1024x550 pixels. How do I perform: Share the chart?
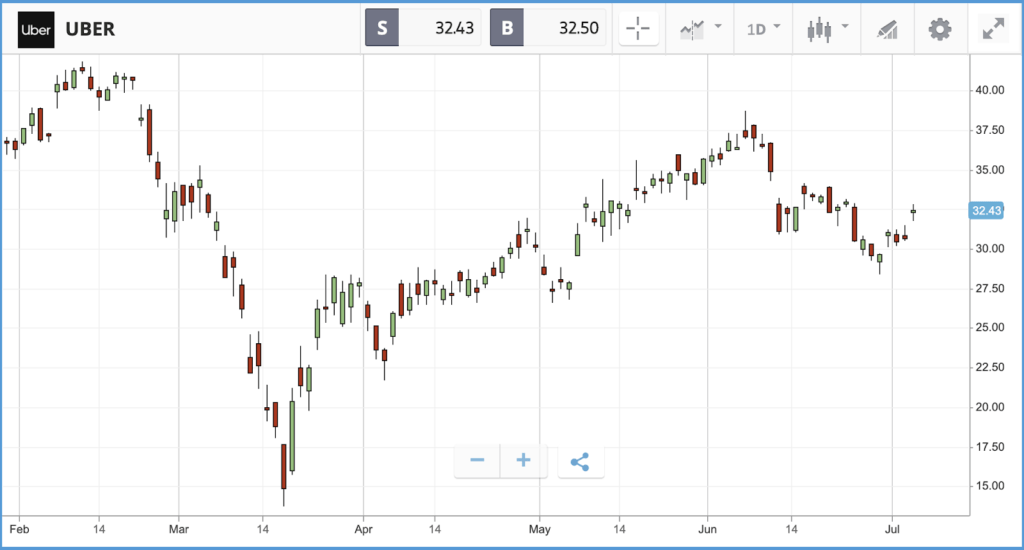point(580,462)
